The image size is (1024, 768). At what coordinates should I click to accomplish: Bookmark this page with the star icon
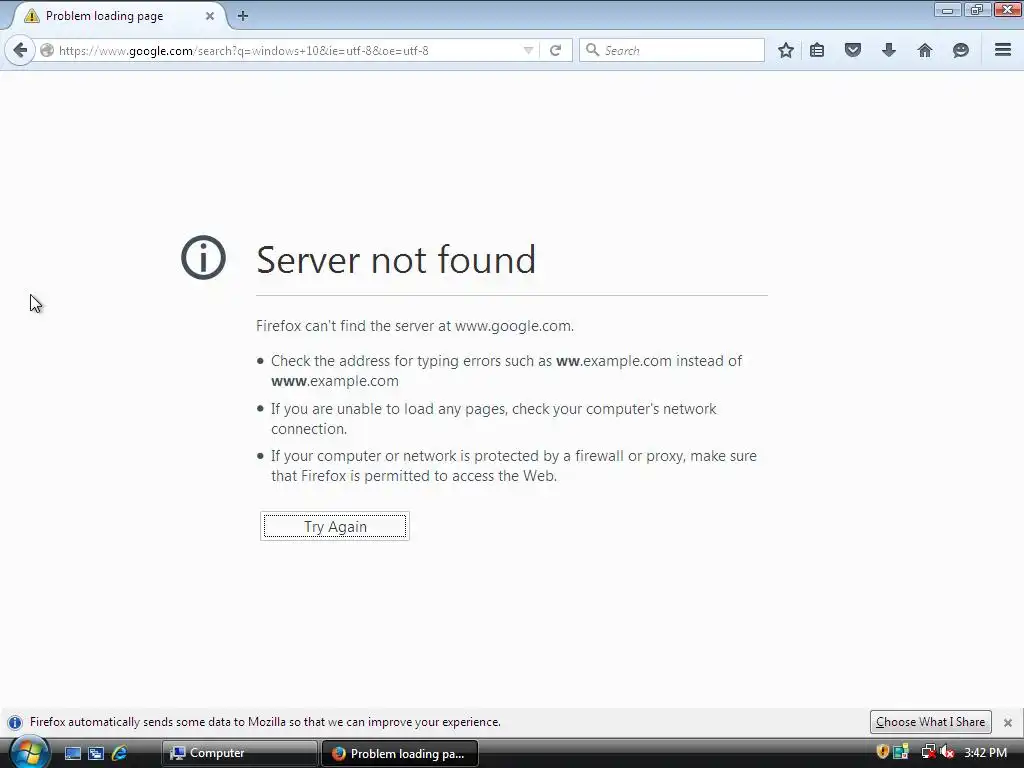(786, 50)
